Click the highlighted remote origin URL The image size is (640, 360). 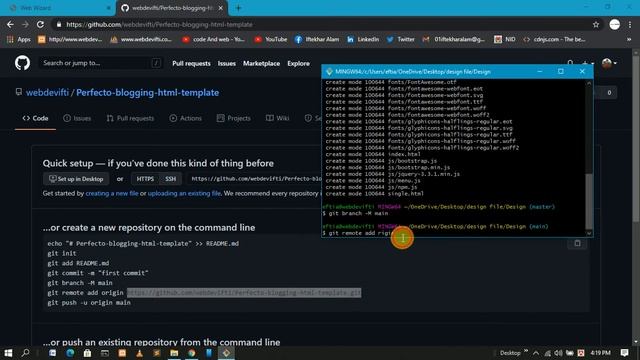coord(244,293)
